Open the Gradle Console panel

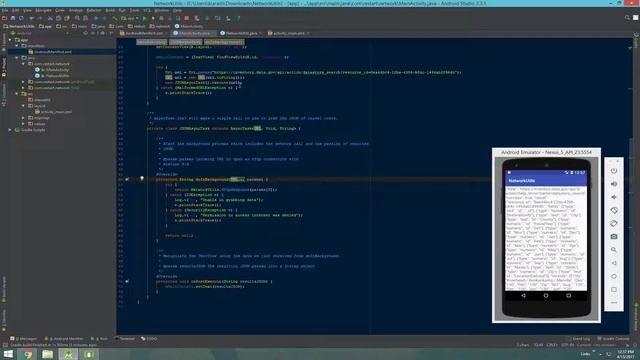pyautogui.click(x=613, y=339)
